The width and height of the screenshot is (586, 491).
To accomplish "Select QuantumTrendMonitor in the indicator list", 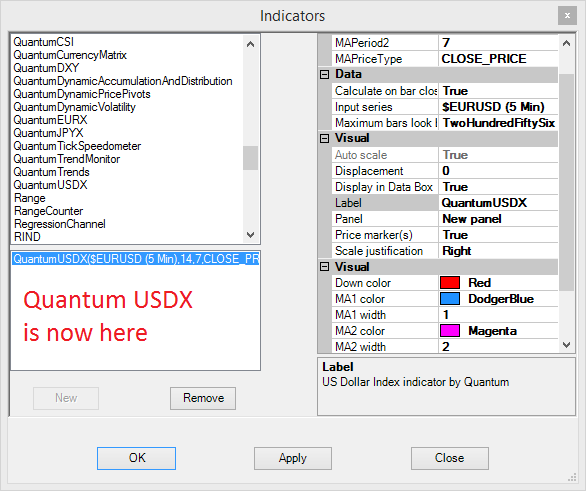I will [x=67, y=159].
